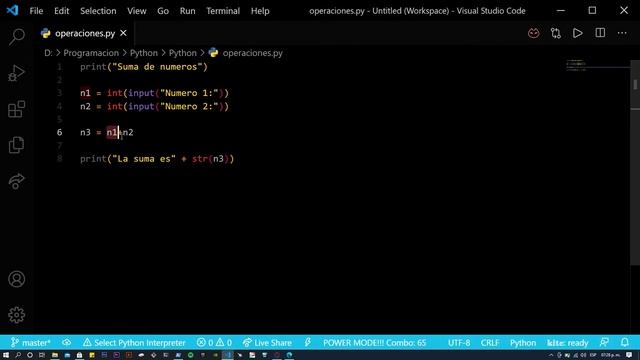Open the Help menu
This screenshot has height=360, width=640.
point(260,11)
